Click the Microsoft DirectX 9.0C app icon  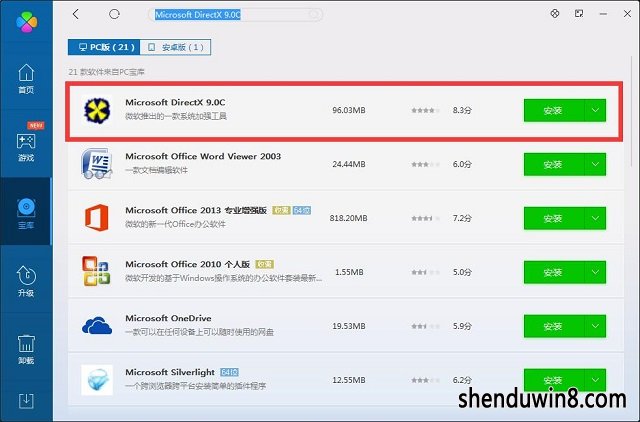coord(97,110)
